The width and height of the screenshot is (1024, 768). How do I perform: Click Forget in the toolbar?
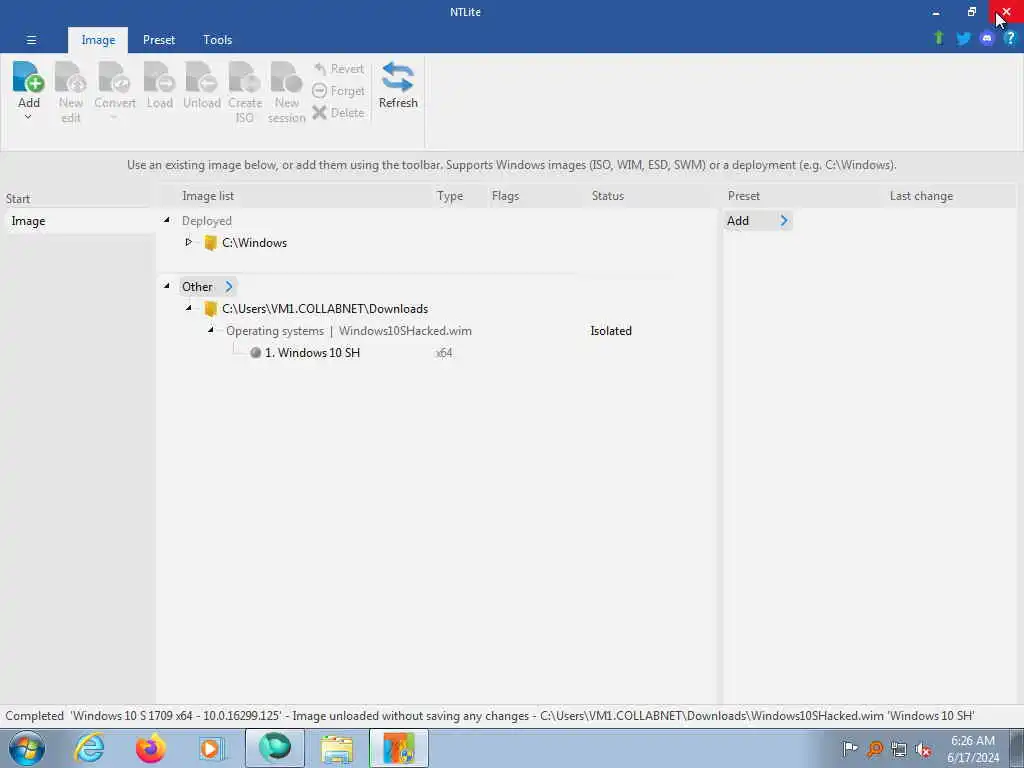339,91
